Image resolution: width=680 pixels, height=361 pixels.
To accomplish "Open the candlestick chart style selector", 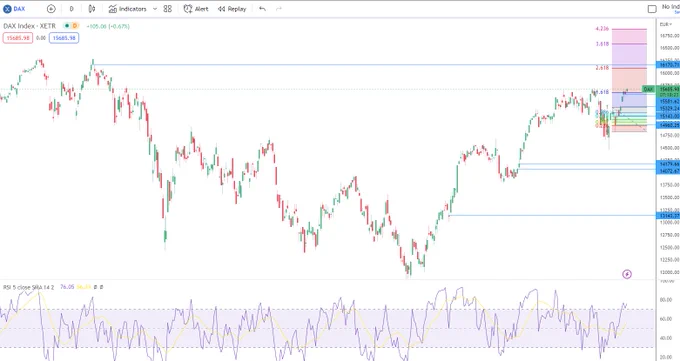I will [x=92, y=9].
